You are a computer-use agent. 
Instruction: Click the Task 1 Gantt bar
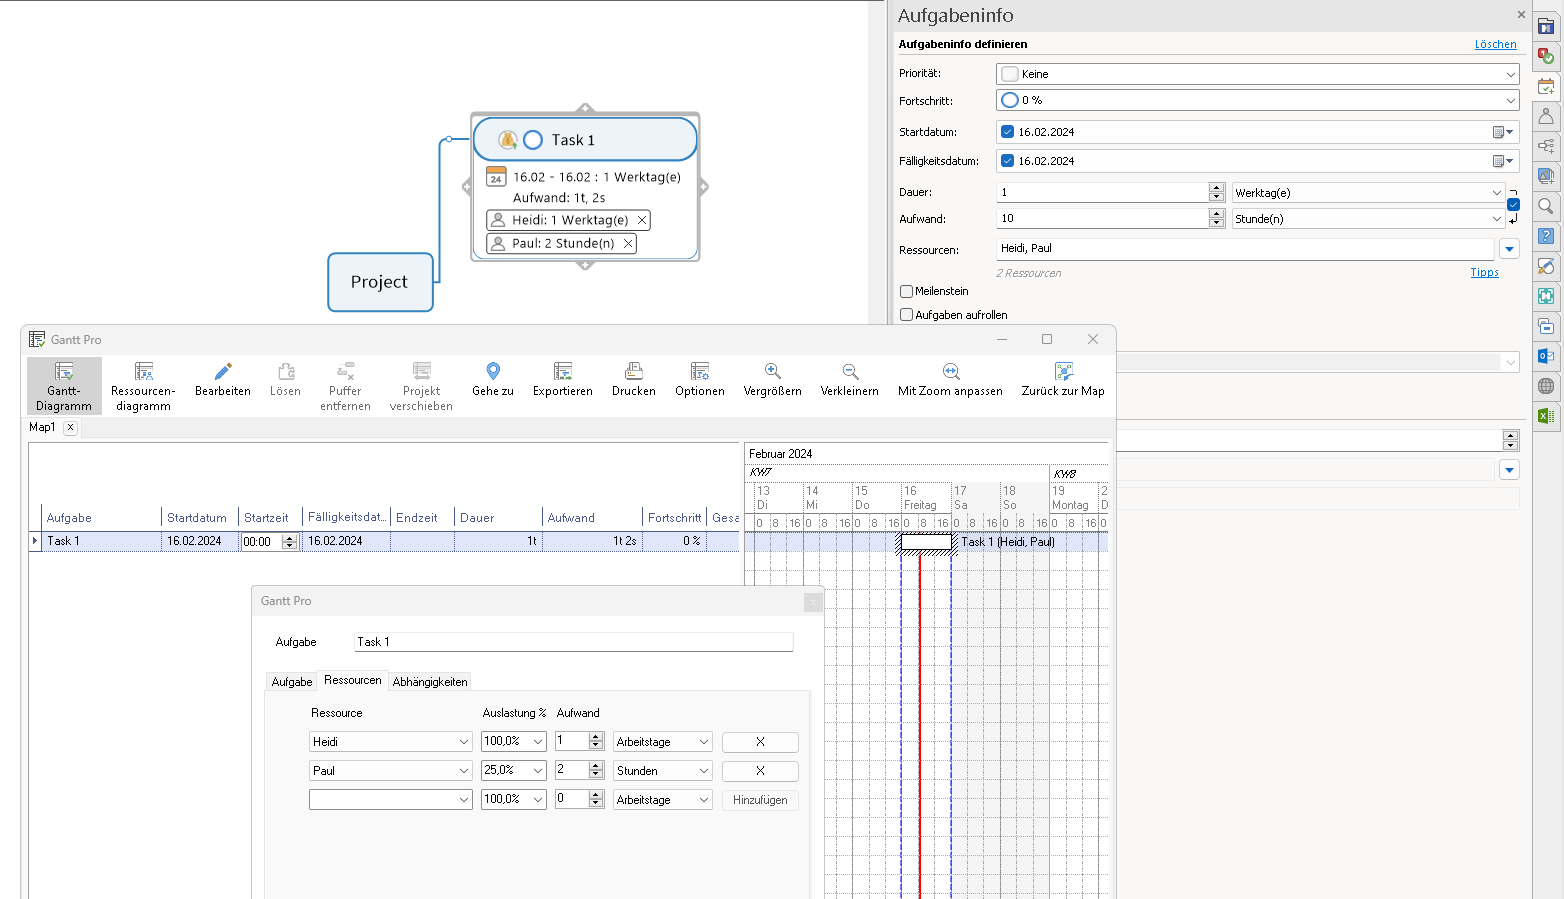(x=927, y=542)
